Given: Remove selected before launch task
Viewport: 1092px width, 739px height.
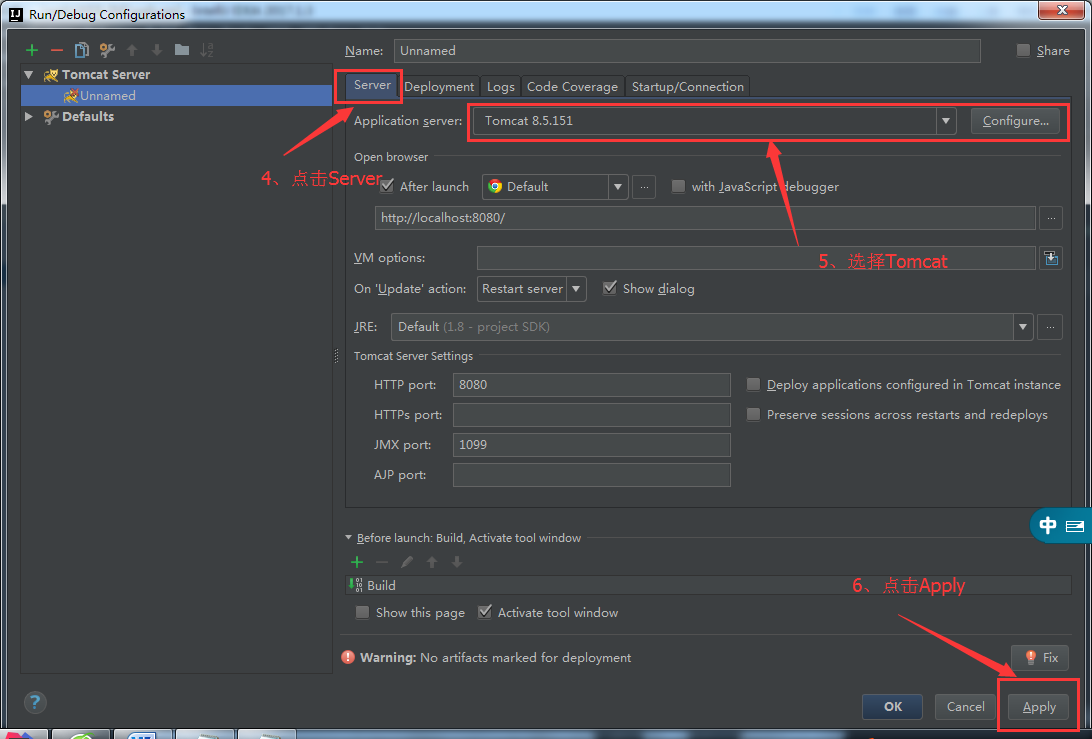Looking at the screenshot, I should pyautogui.click(x=382, y=562).
